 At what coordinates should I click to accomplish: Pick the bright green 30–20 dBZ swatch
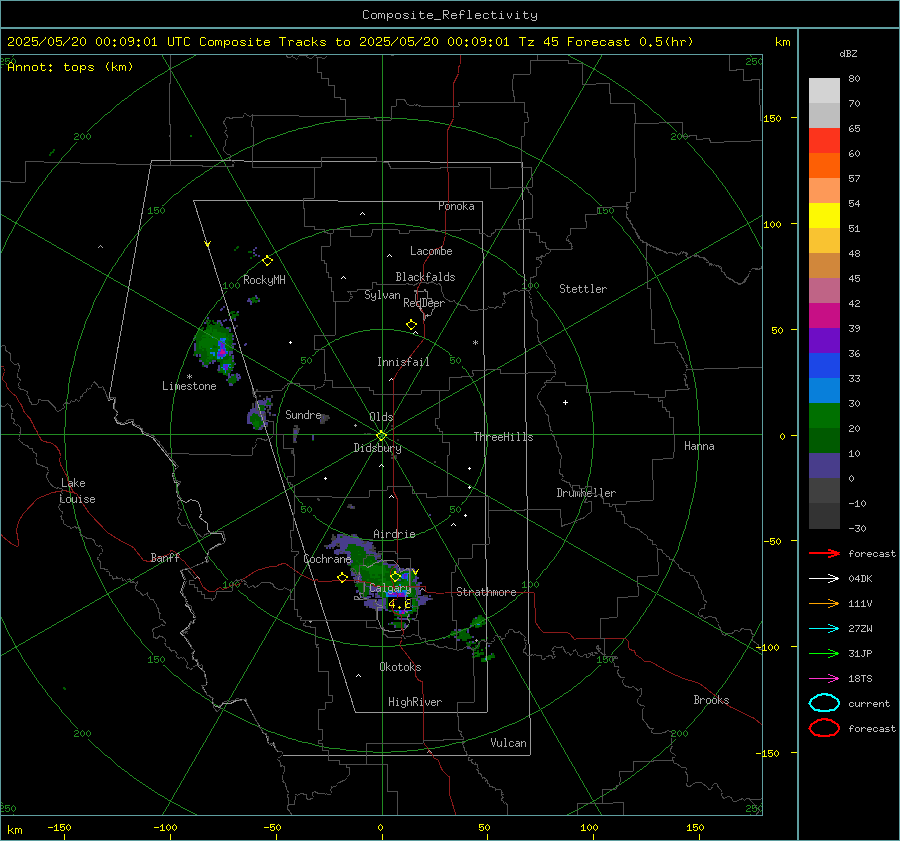pos(824,416)
